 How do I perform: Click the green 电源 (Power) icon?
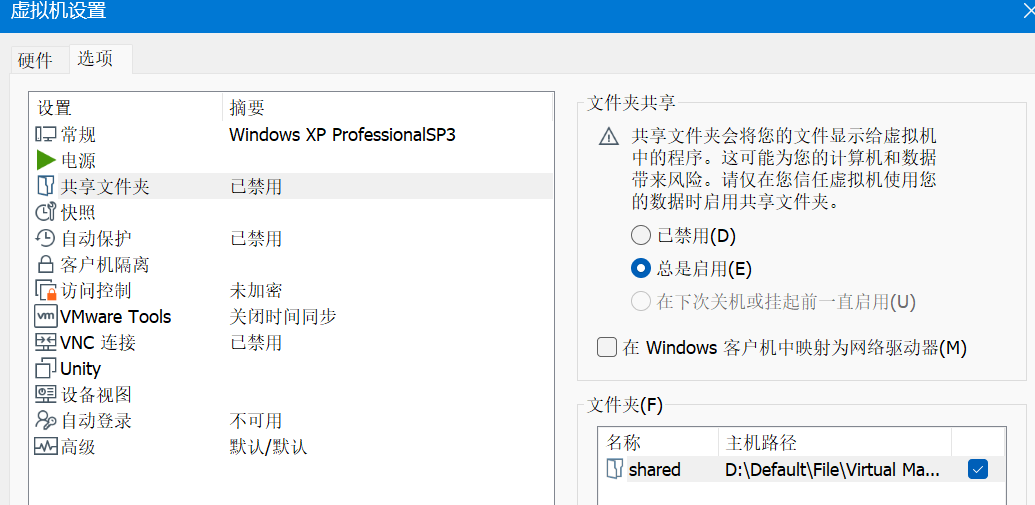[x=46, y=160]
